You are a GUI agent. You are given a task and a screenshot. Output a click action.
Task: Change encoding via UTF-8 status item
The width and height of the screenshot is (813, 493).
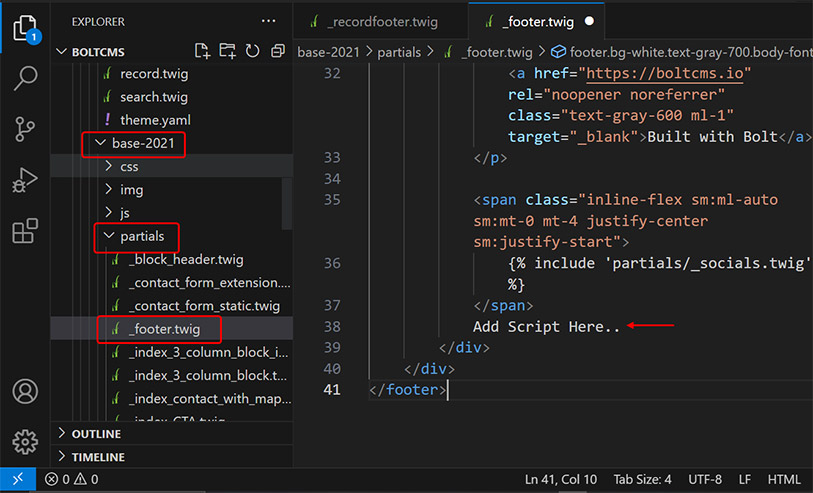pos(705,480)
